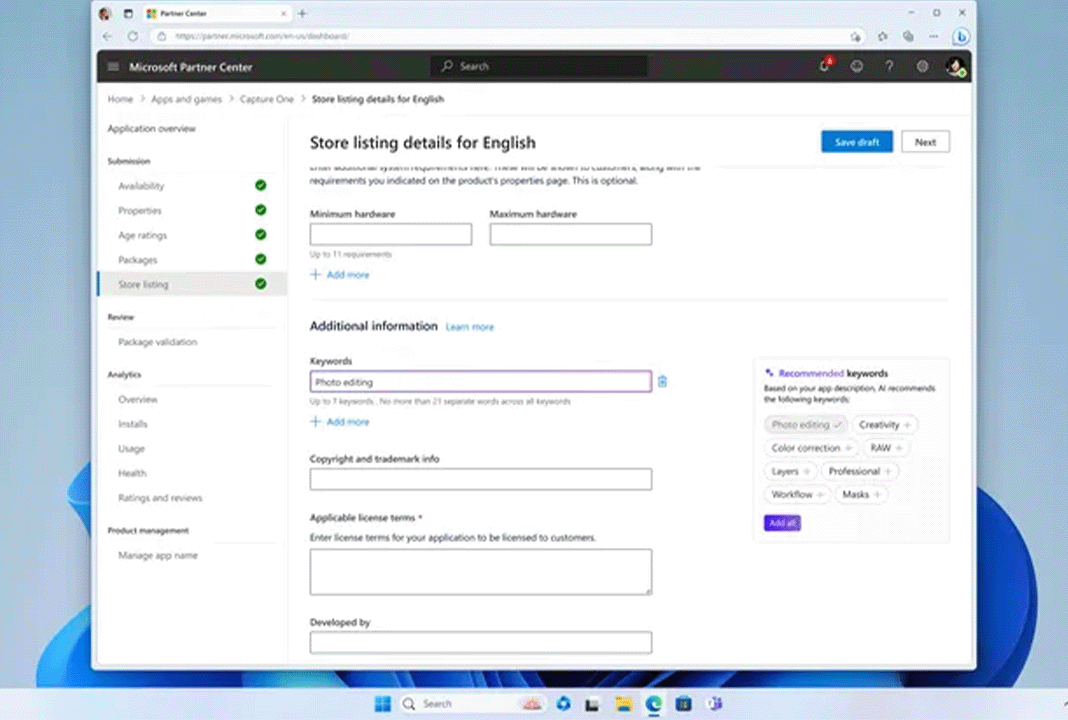Open a new browser tab
Image resolution: width=1068 pixels, height=720 pixels.
point(302,14)
